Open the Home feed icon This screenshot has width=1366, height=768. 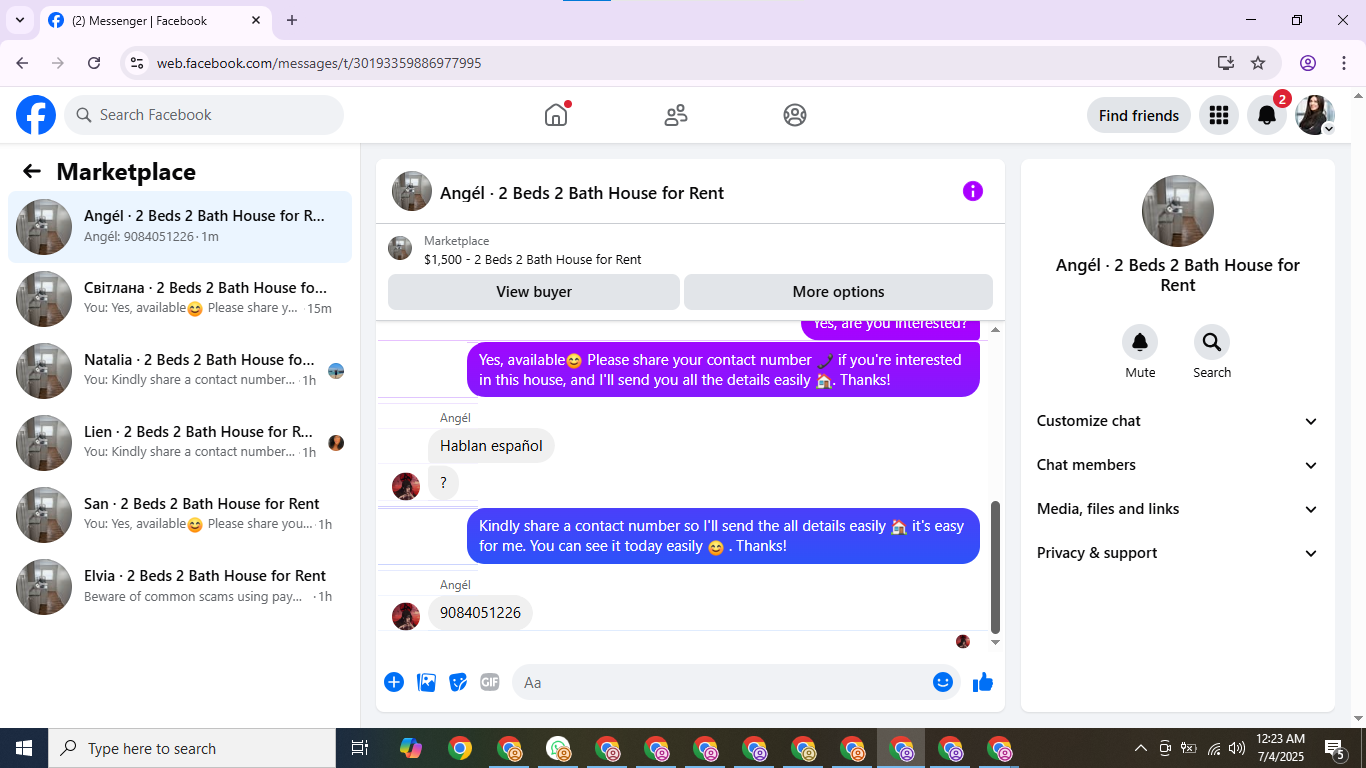pos(556,115)
